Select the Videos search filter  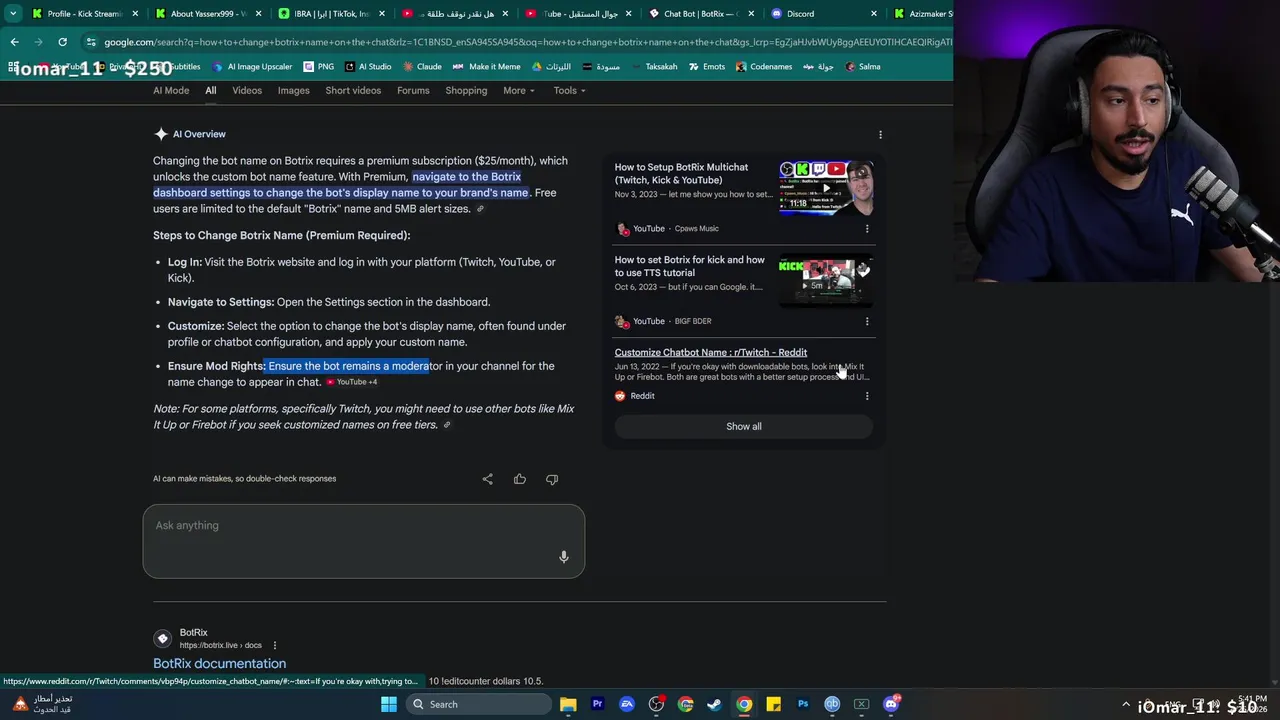(x=247, y=90)
